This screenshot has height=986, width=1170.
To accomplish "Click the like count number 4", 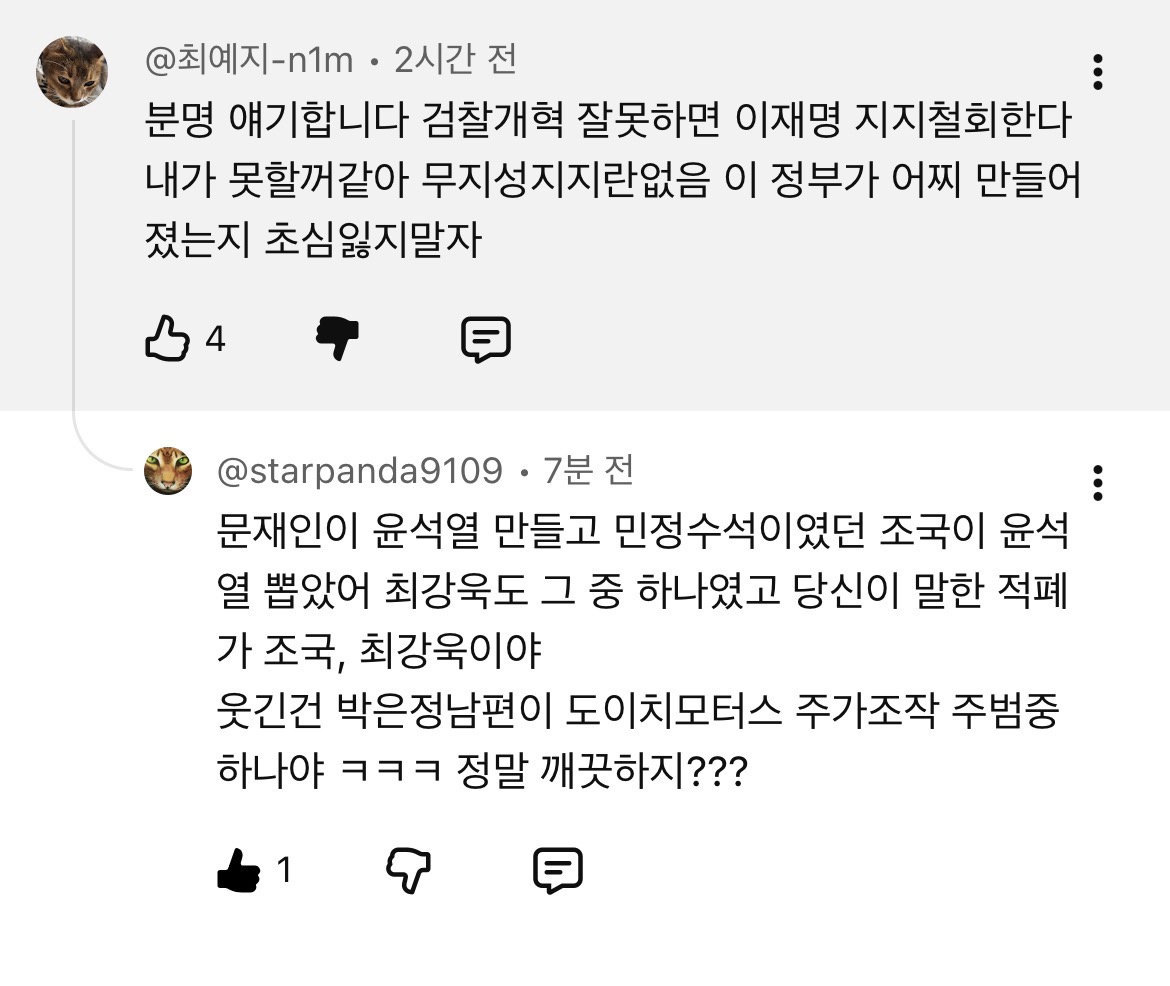I will 215,340.
